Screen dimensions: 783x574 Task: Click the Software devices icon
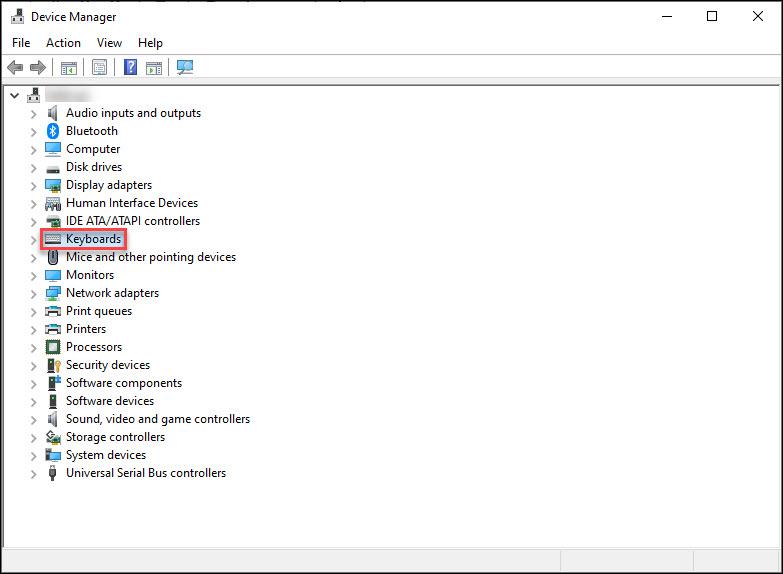coord(52,401)
